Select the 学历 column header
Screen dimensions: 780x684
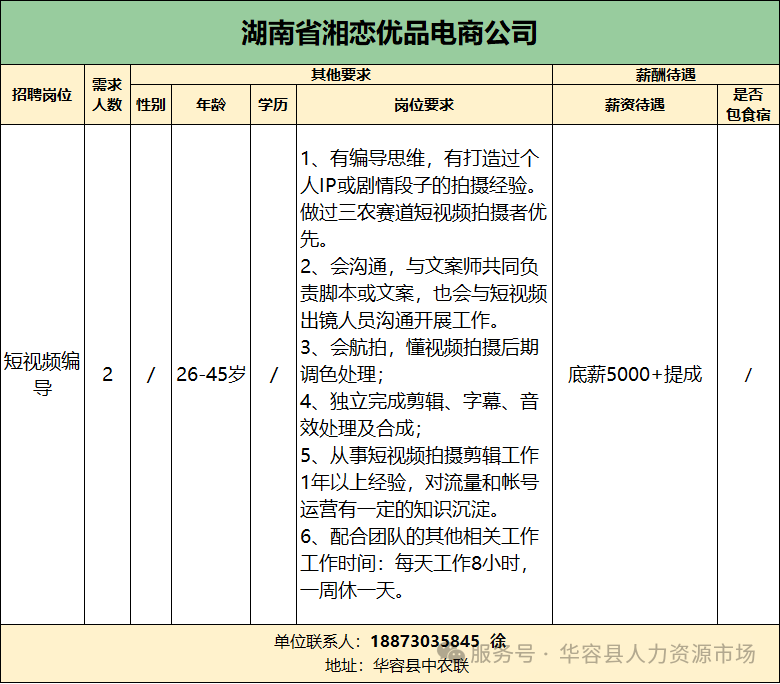tap(273, 104)
